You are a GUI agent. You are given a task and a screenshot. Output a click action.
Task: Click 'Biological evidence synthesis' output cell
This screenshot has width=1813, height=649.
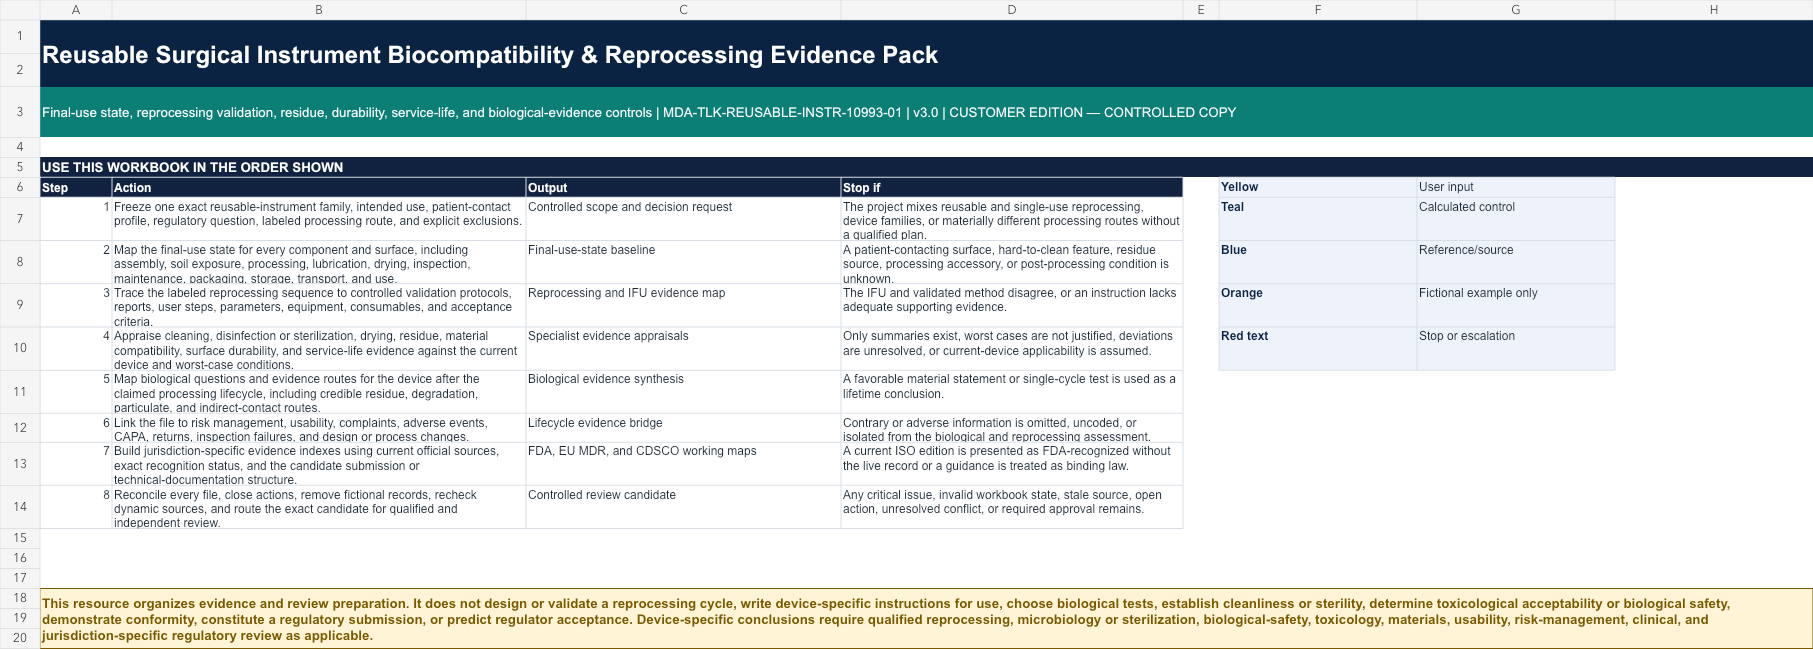pyautogui.click(x=683, y=392)
